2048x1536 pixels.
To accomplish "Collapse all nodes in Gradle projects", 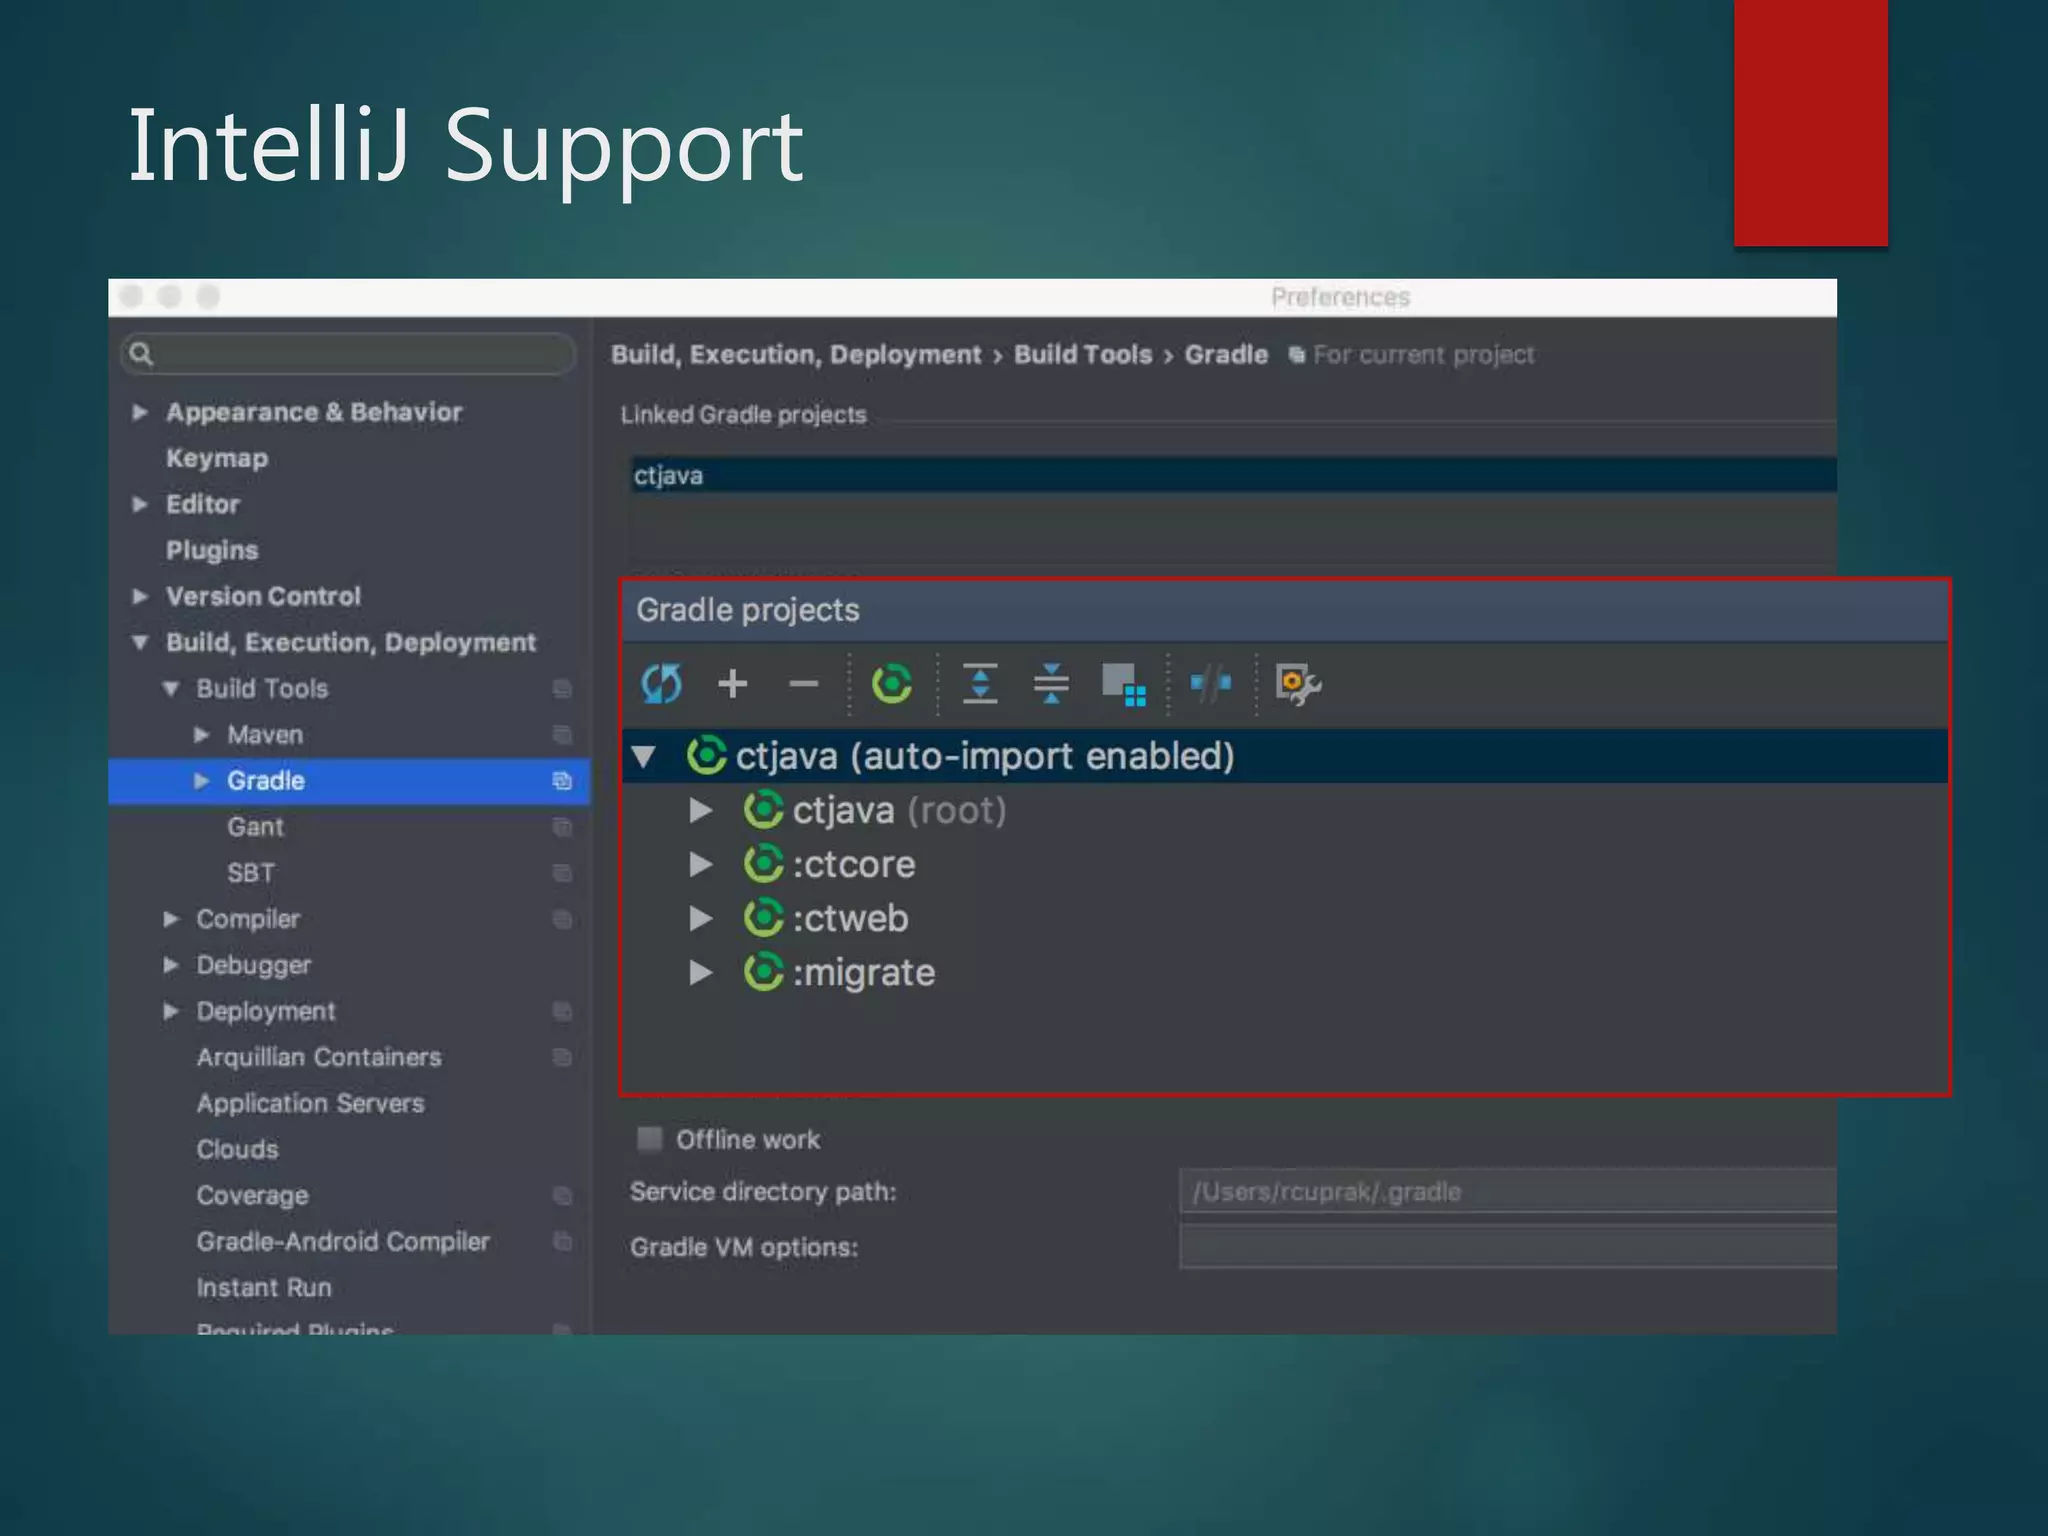I will [x=1051, y=684].
